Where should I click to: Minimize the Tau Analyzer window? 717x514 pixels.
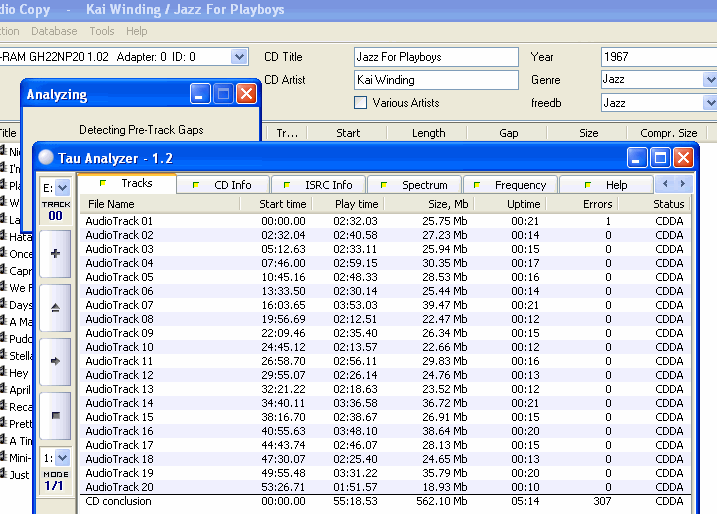(x=637, y=158)
